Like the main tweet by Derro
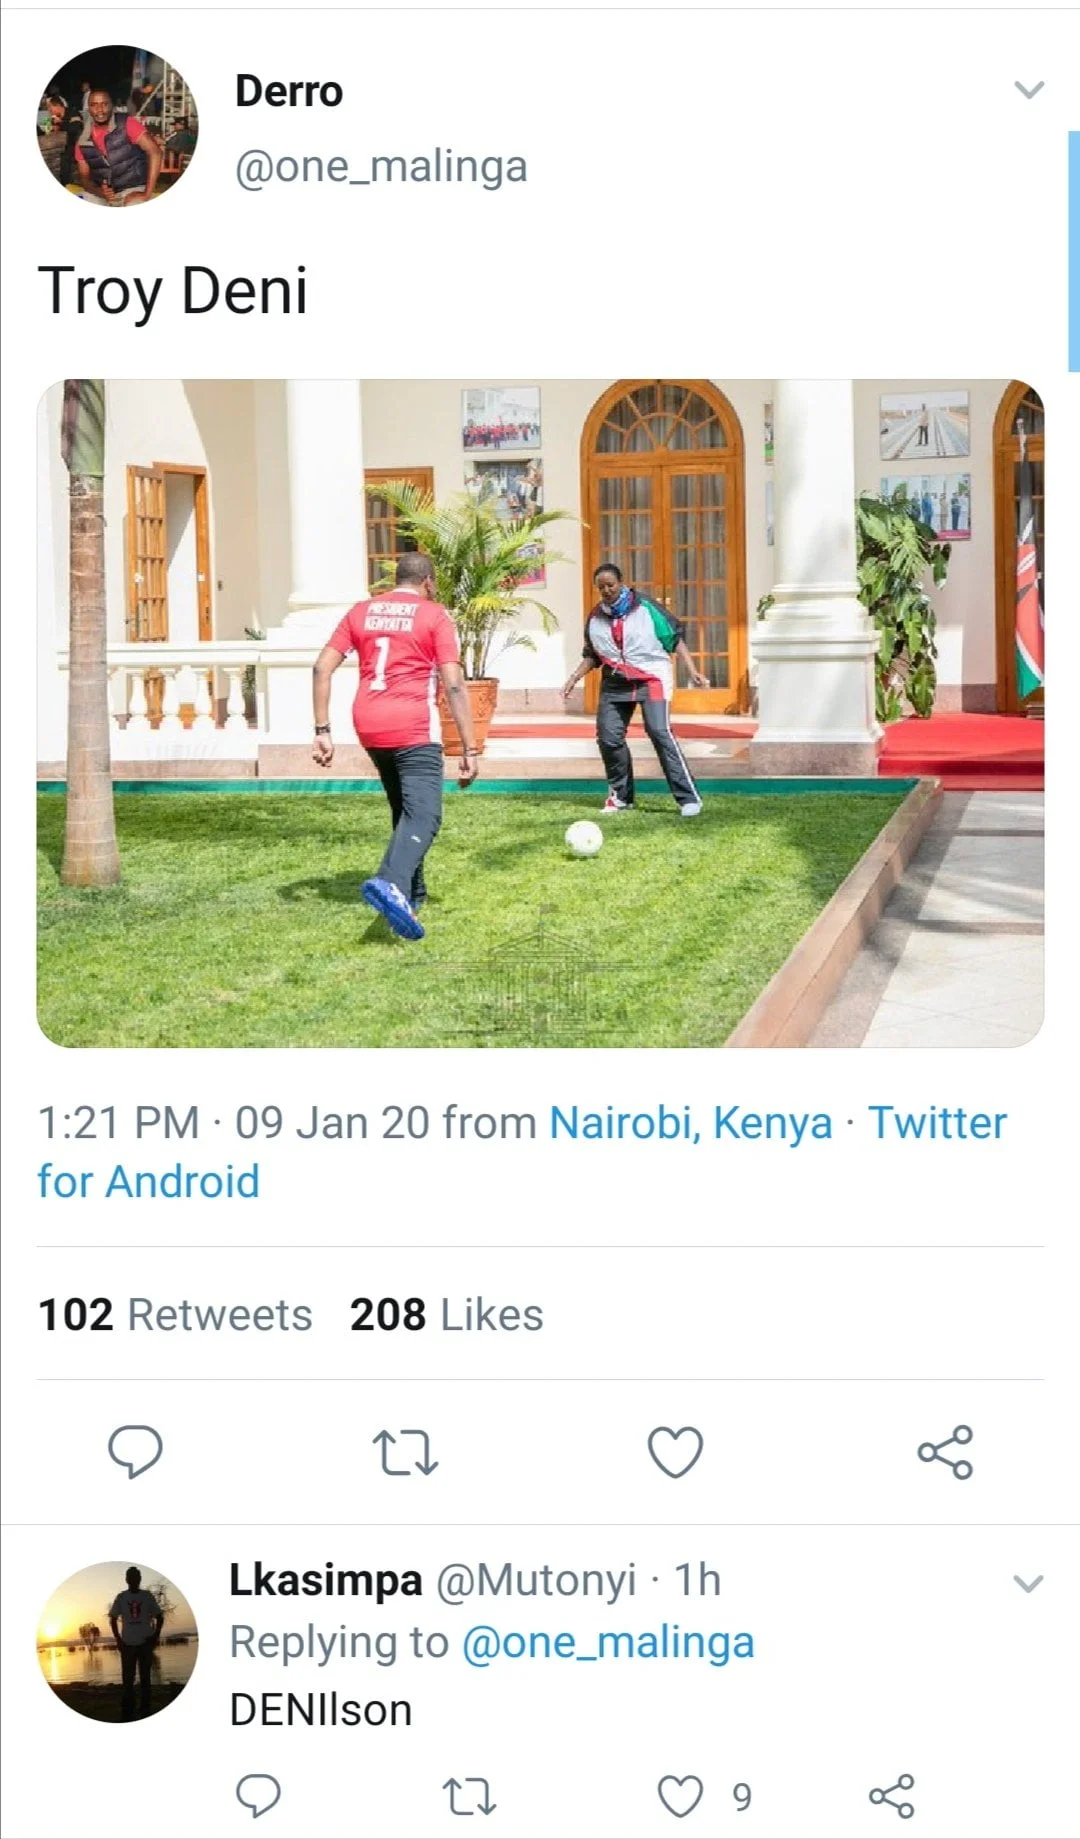The image size is (1080, 1839). 675,1452
